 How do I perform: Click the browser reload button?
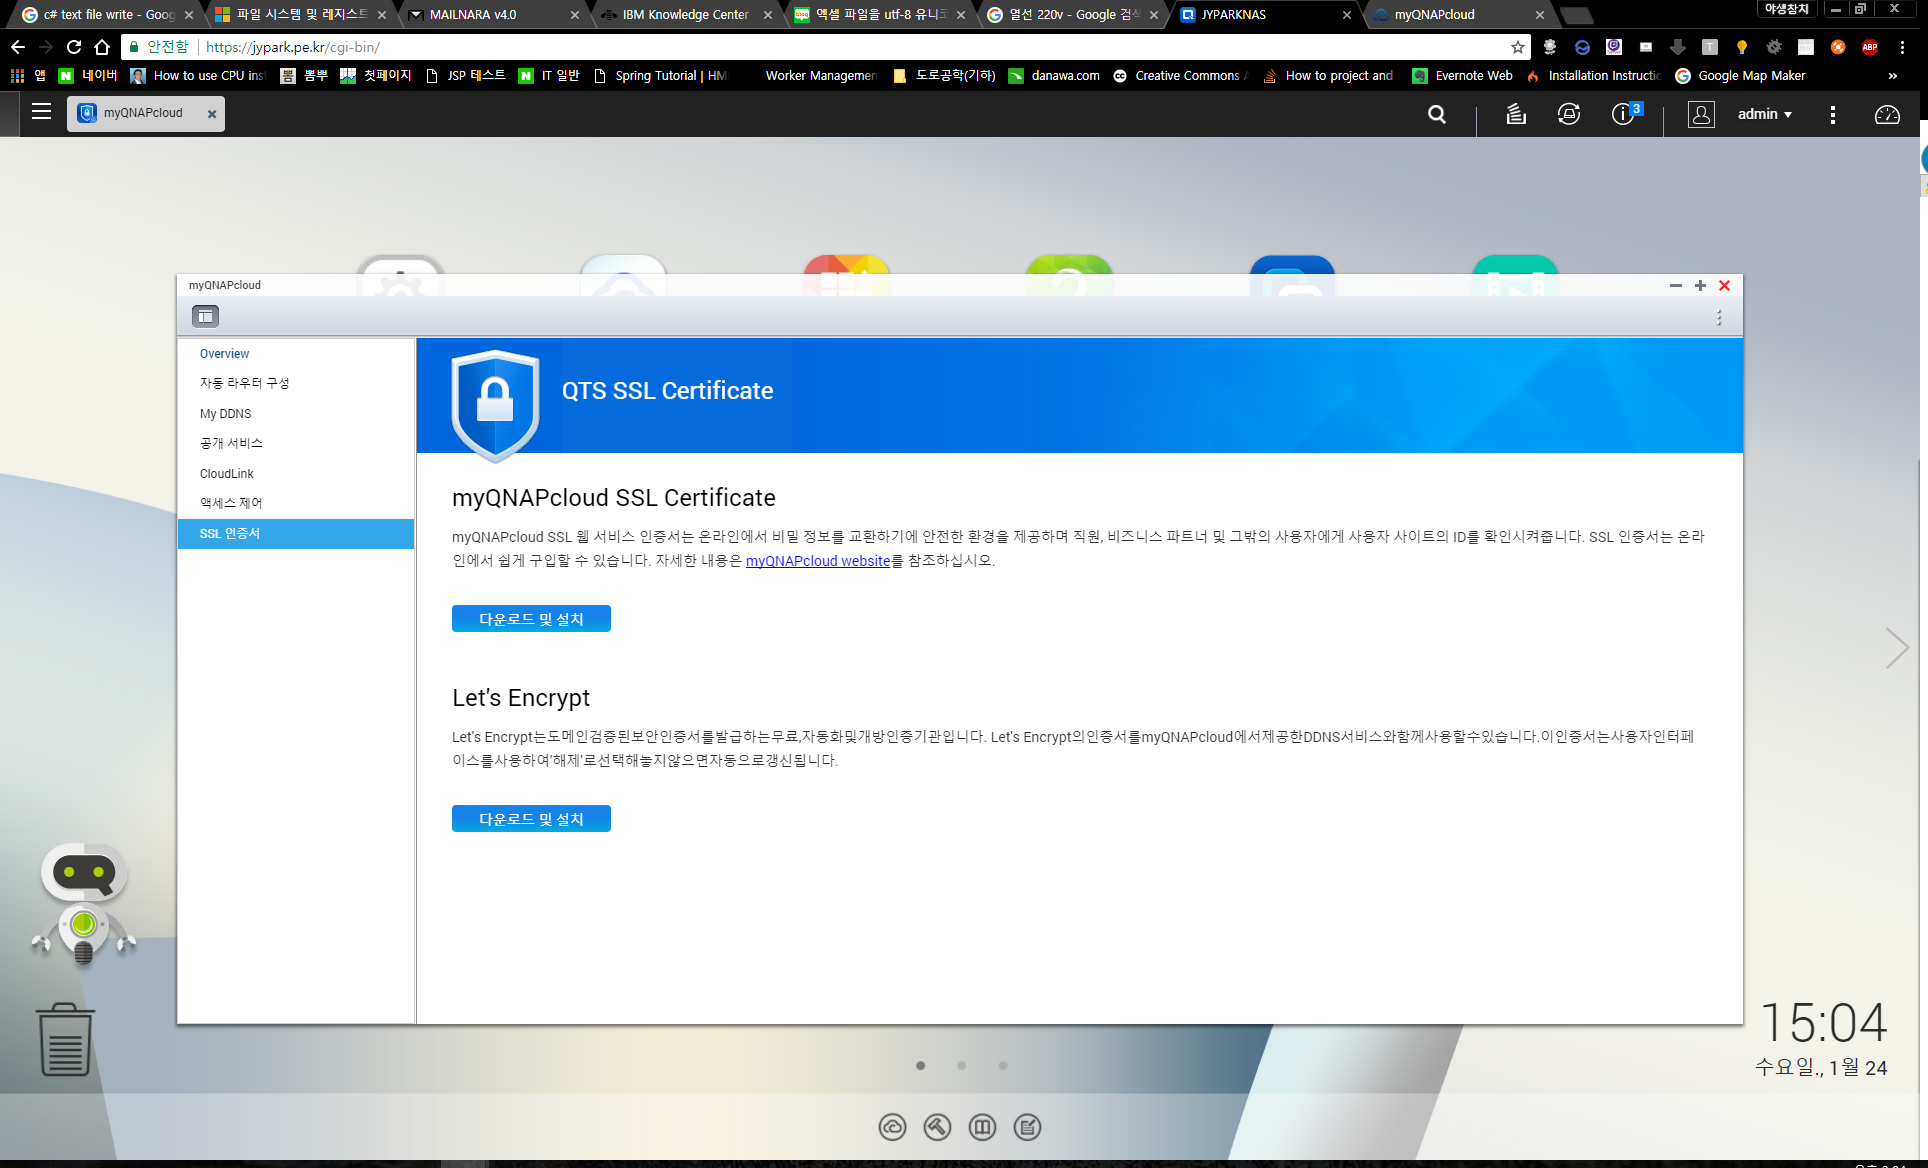click(x=74, y=47)
